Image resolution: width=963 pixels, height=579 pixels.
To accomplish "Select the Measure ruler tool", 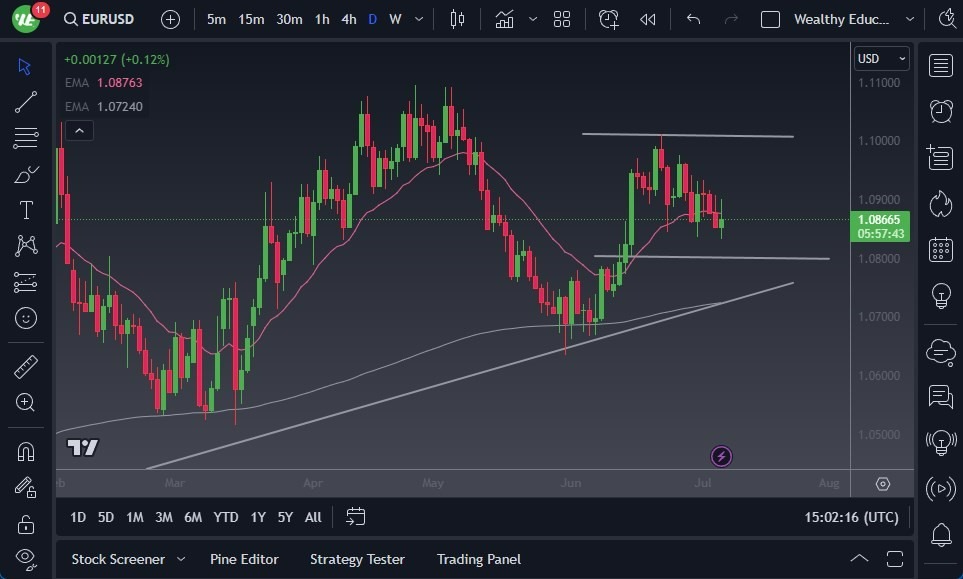I will pyautogui.click(x=26, y=366).
